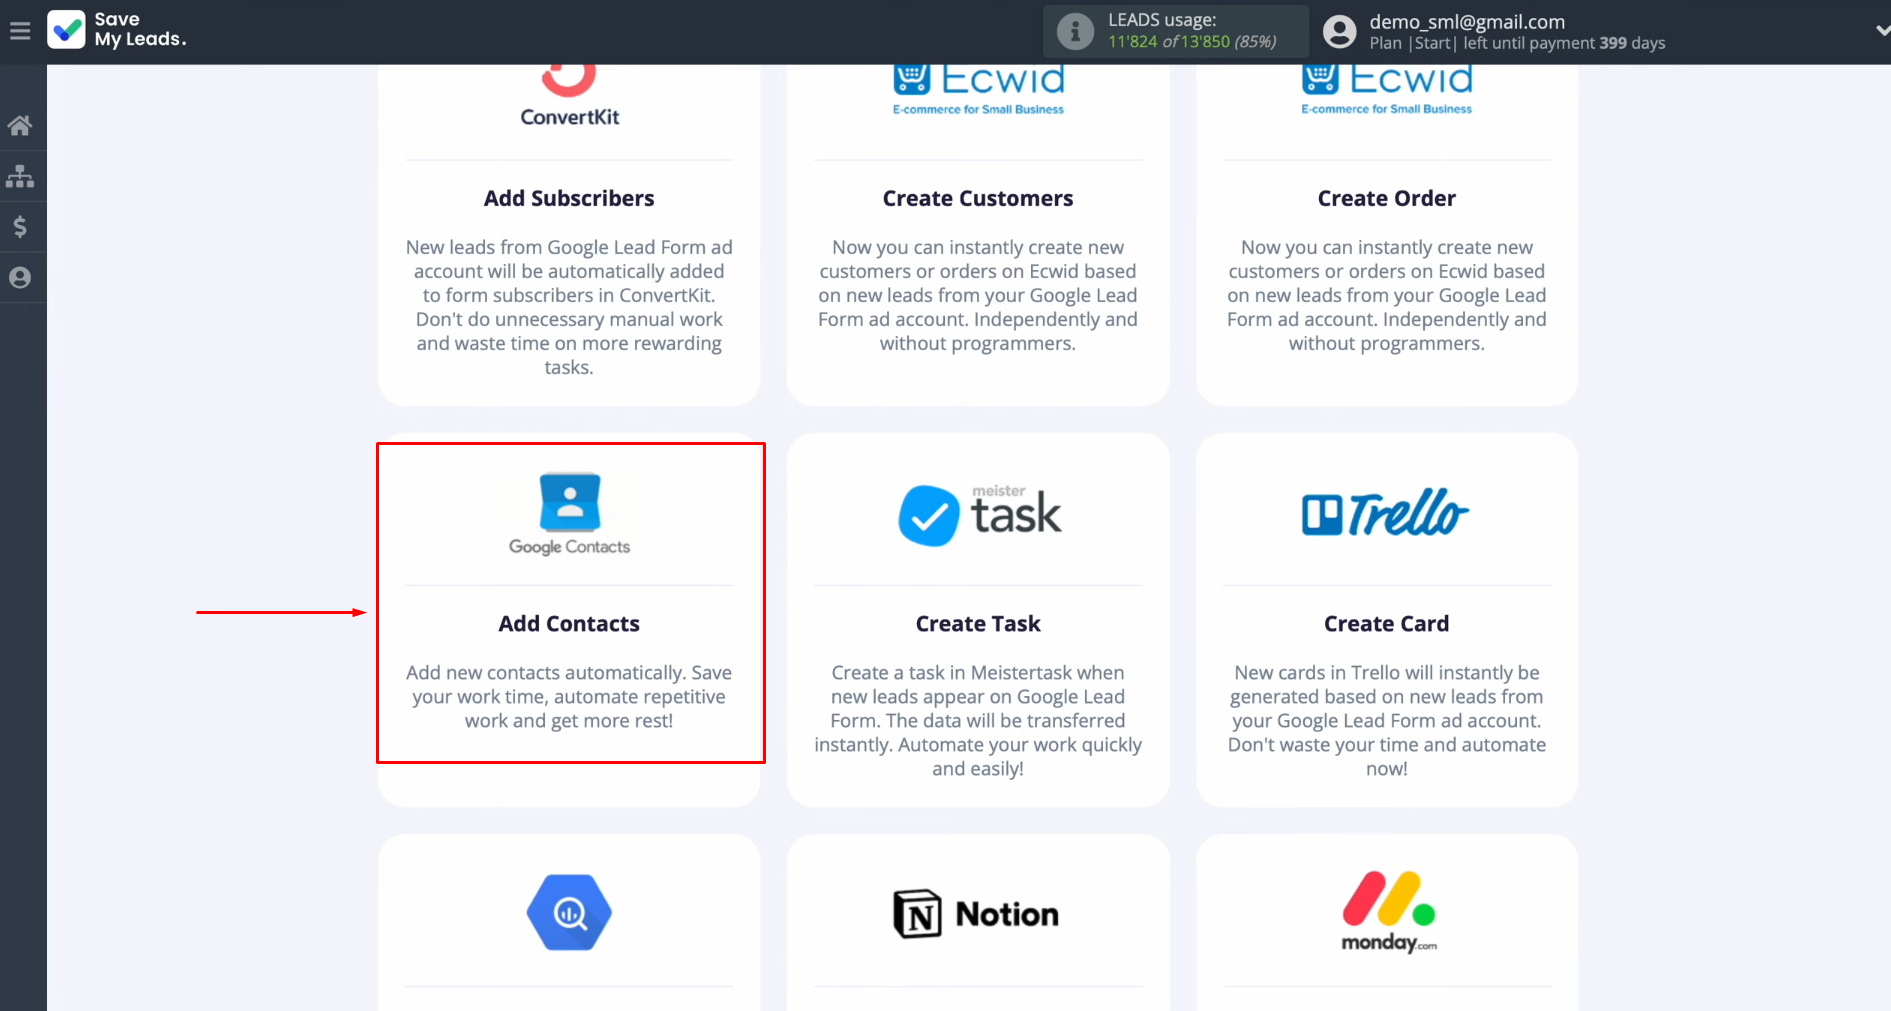This screenshot has width=1891, height=1011.
Task: Click the monday.com logo
Action: 1388,912
